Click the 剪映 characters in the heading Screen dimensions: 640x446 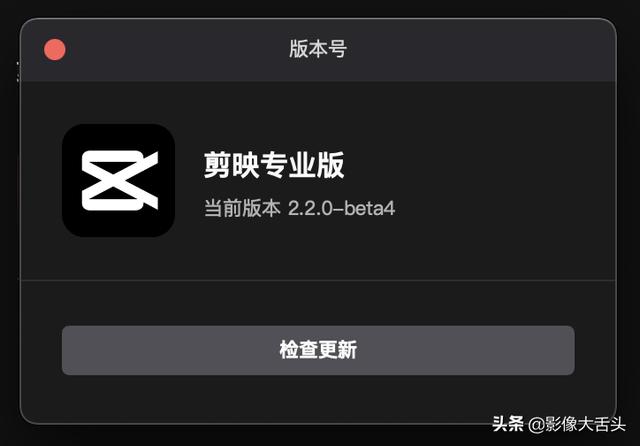pyautogui.click(x=231, y=165)
